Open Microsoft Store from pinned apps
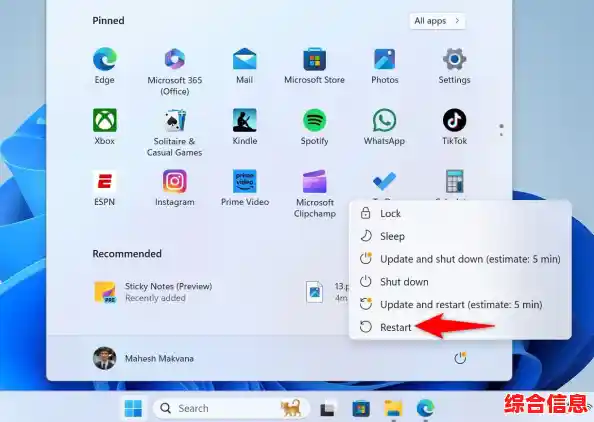 tap(314, 66)
